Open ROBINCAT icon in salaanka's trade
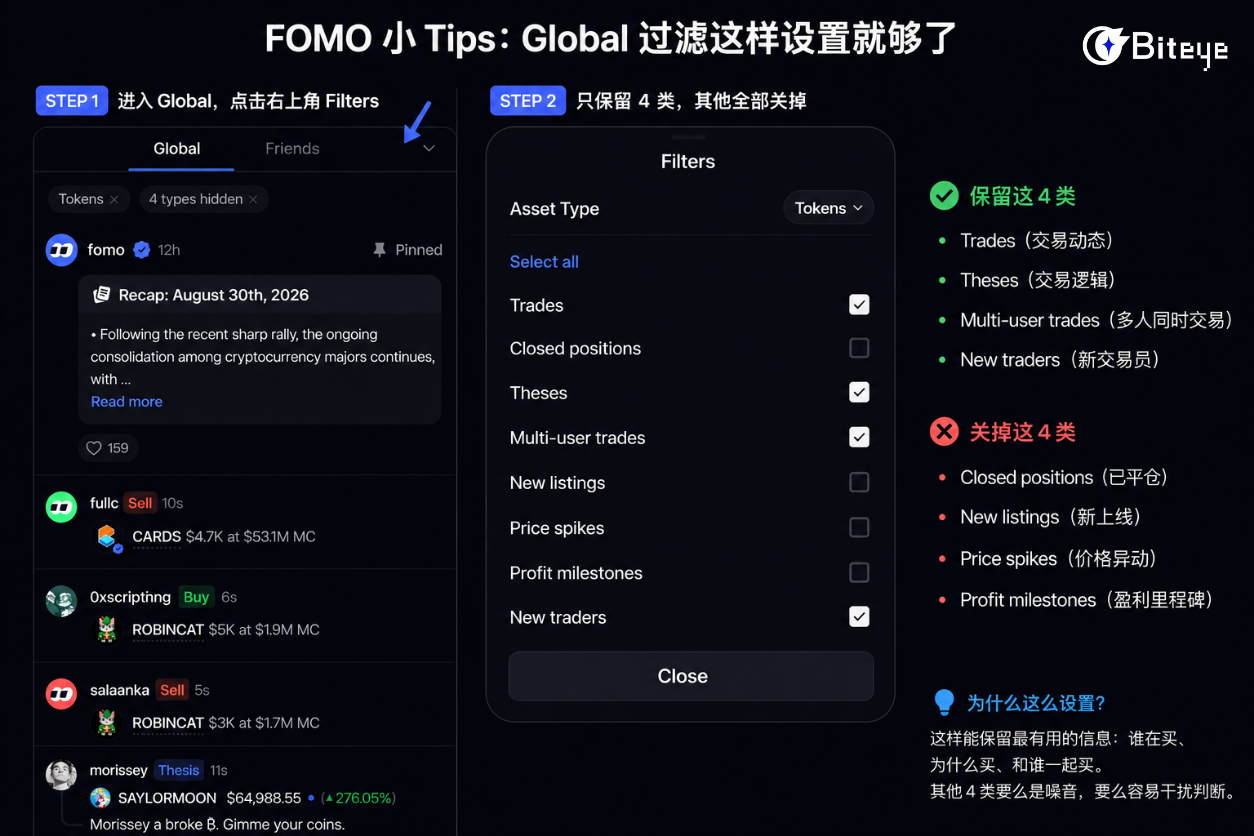1254x836 pixels. (x=107, y=723)
